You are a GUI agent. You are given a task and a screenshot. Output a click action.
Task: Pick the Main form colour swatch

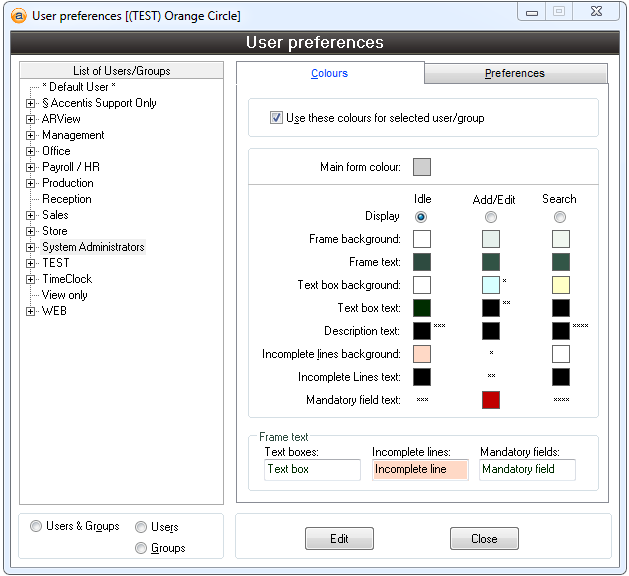pyautogui.click(x=422, y=167)
